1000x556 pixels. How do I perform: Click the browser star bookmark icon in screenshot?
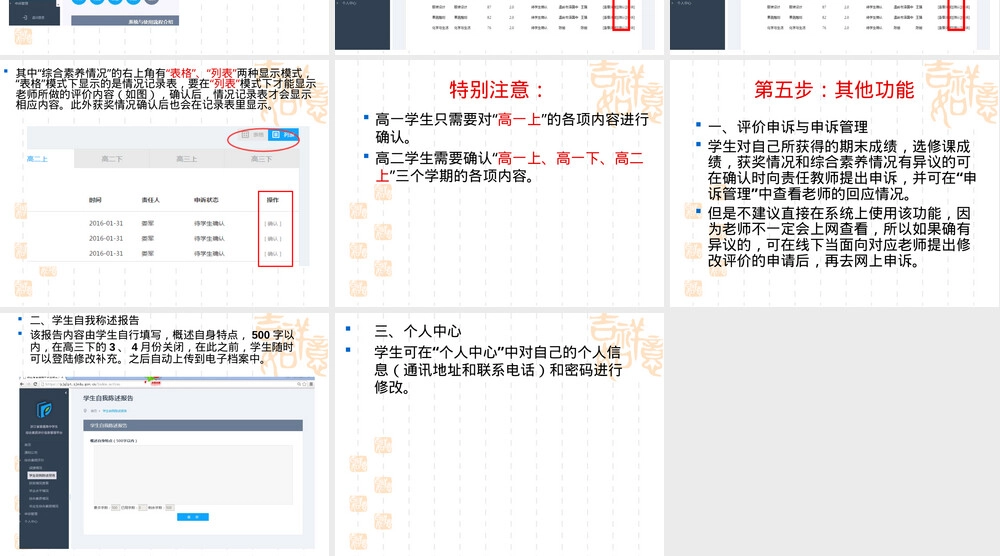[305, 384]
